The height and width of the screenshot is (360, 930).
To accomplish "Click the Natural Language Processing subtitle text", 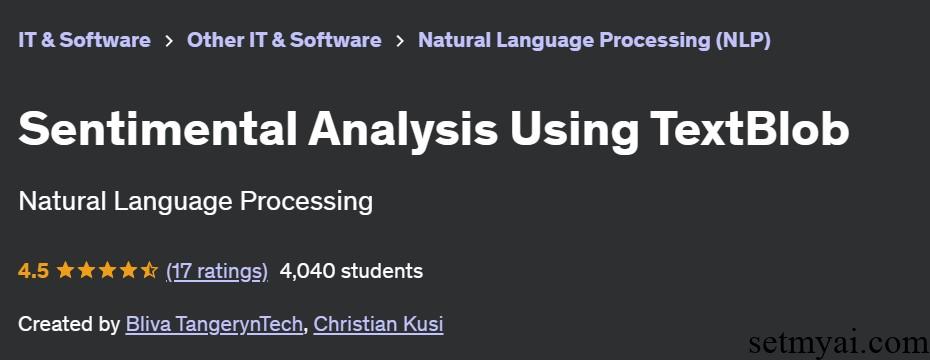I will click(x=196, y=202).
